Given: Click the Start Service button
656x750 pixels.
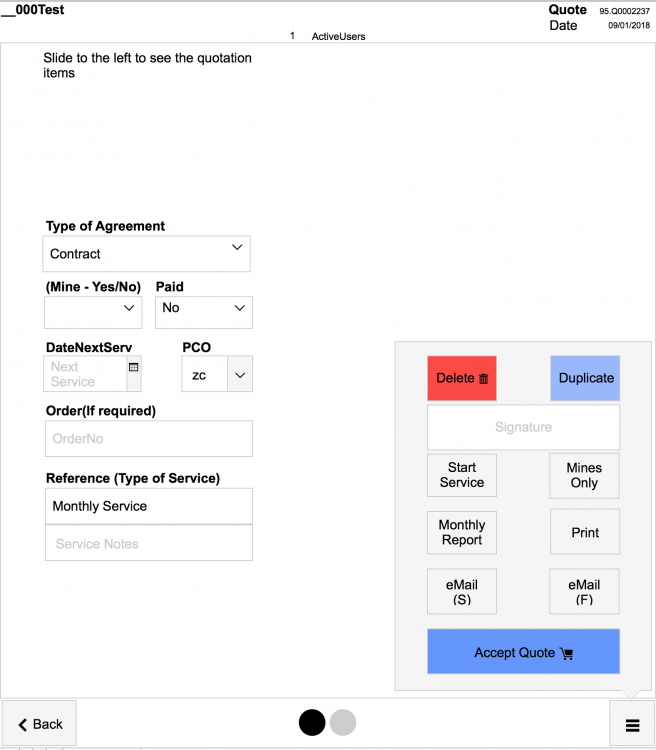Looking at the screenshot, I should pos(462,475).
